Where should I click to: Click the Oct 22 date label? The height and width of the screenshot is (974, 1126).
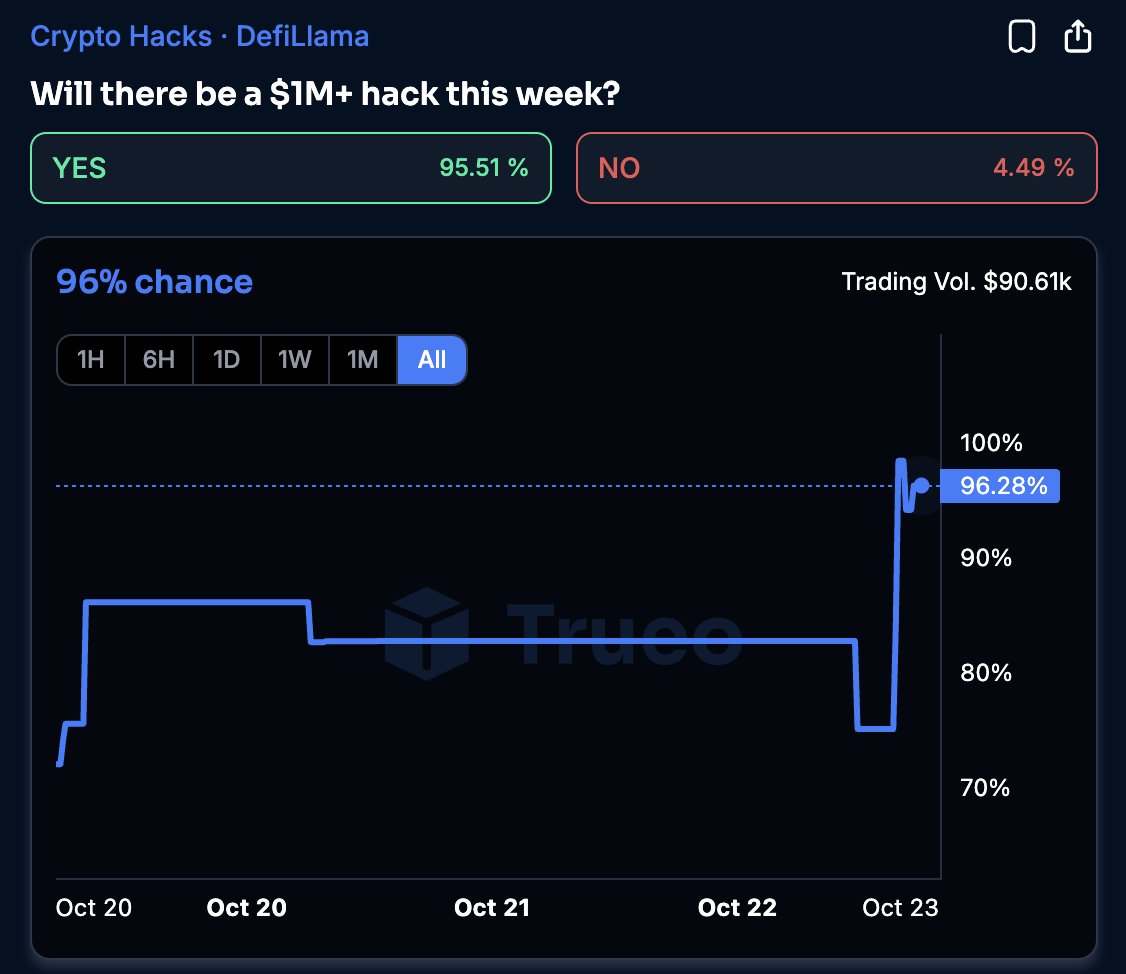738,908
